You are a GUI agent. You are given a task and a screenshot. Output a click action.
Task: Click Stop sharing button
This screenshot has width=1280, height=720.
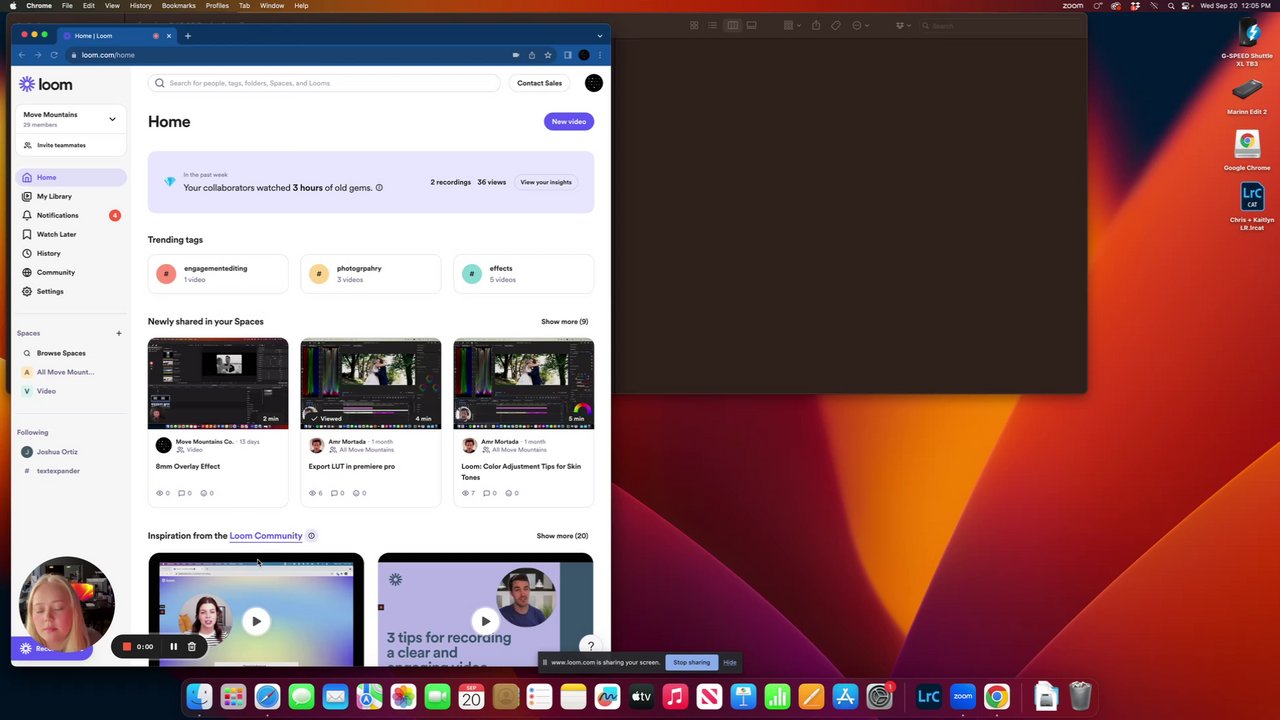(x=691, y=662)
